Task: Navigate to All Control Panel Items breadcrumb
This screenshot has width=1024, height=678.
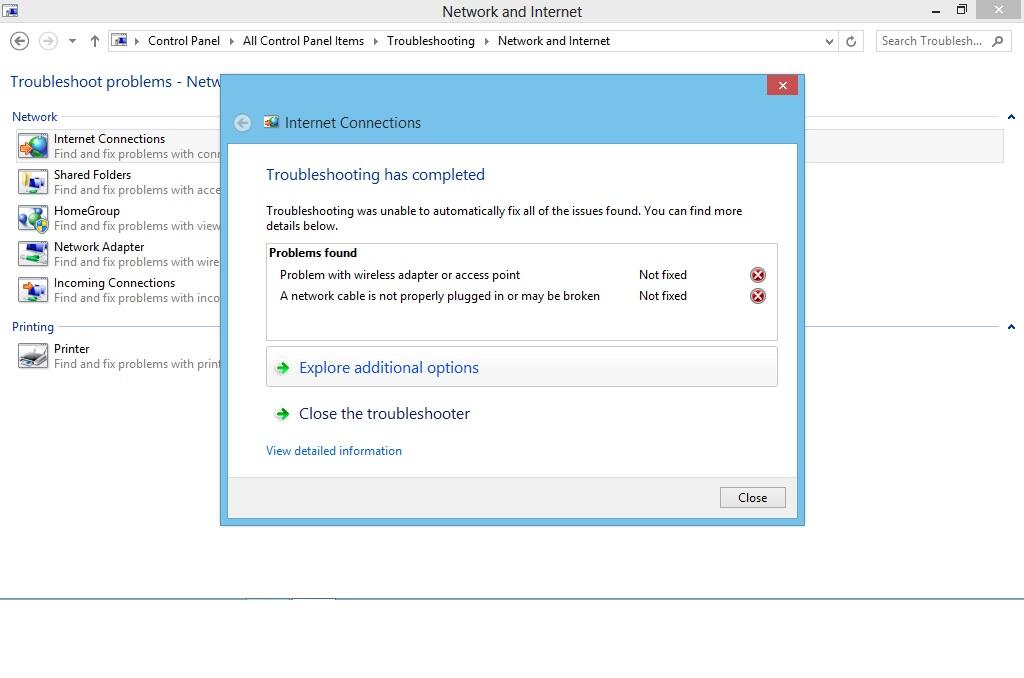Action: point(303,40)
